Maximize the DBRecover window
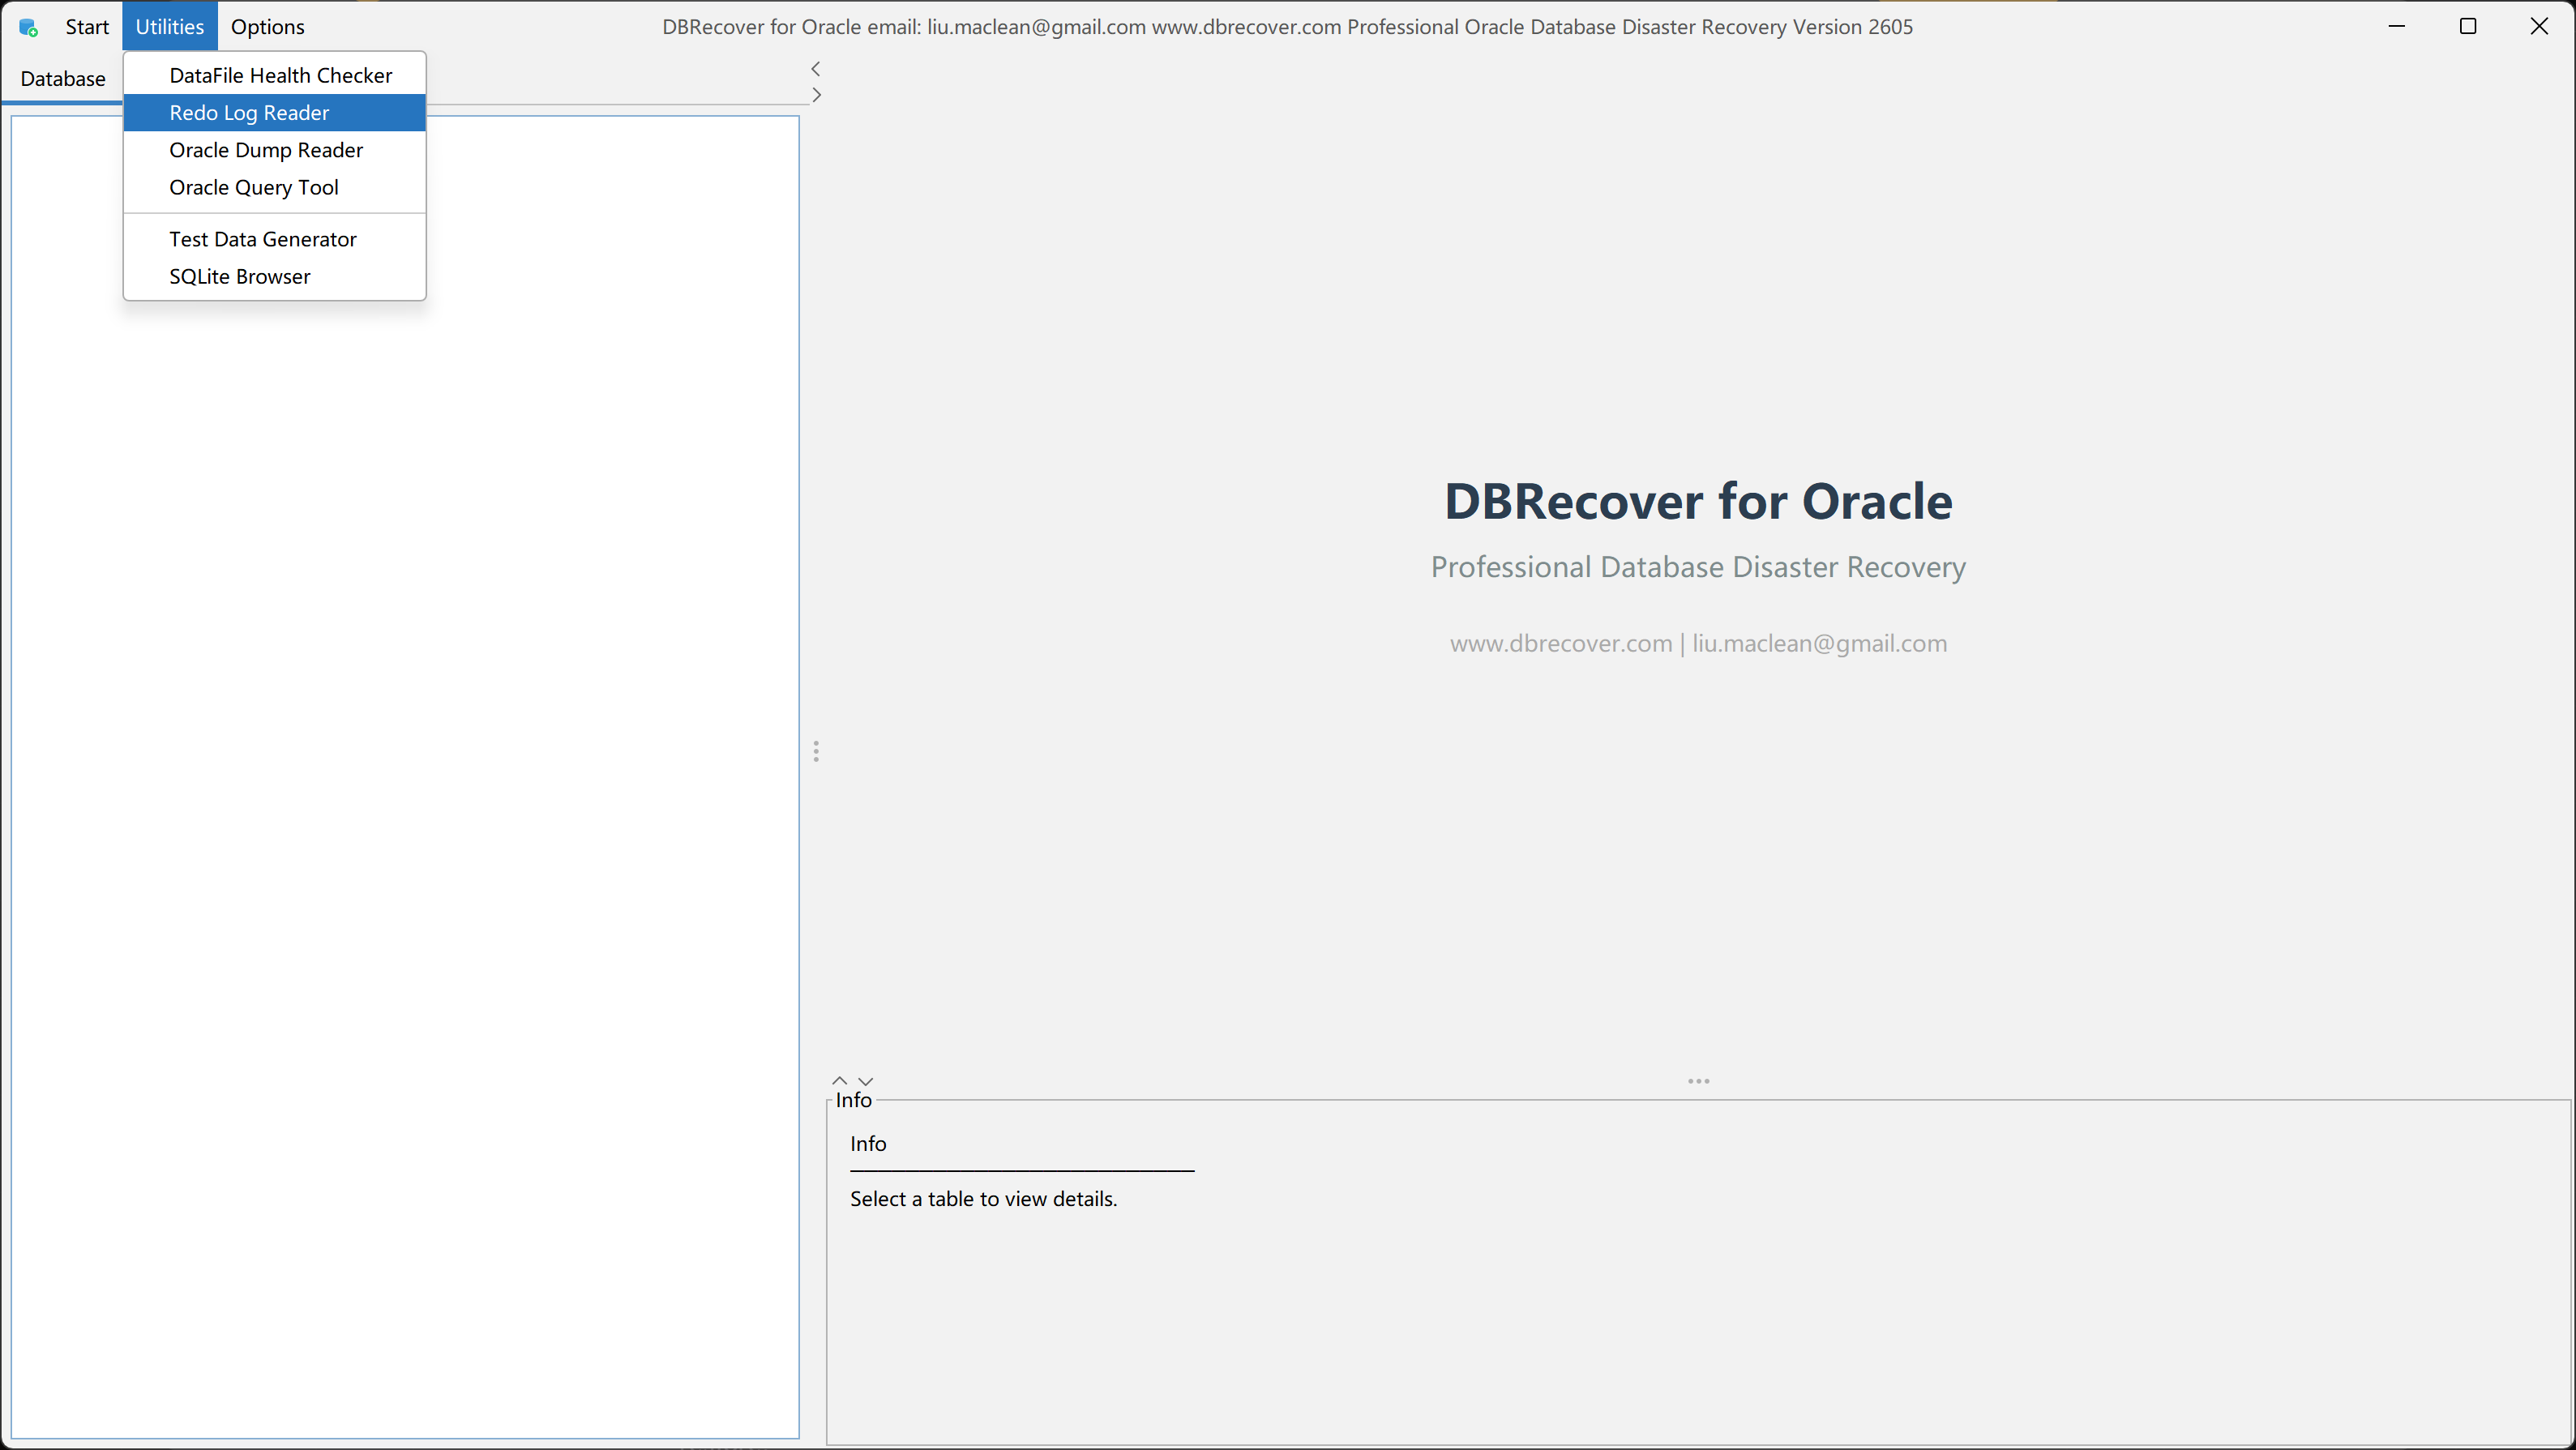Image resolution: width=2576 pixels, height=1450 pixels. tap(2467, 27)
